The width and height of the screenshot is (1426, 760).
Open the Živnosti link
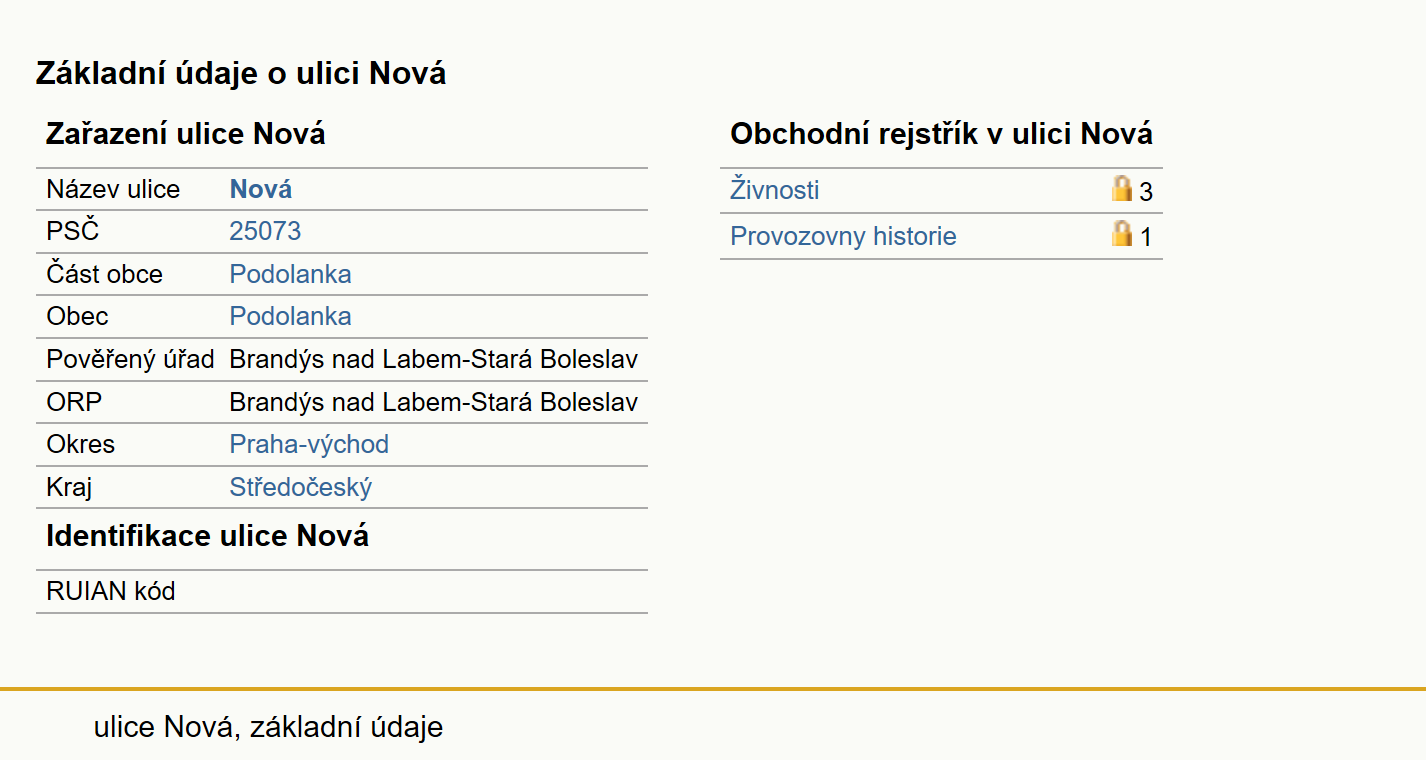[775, 190]
